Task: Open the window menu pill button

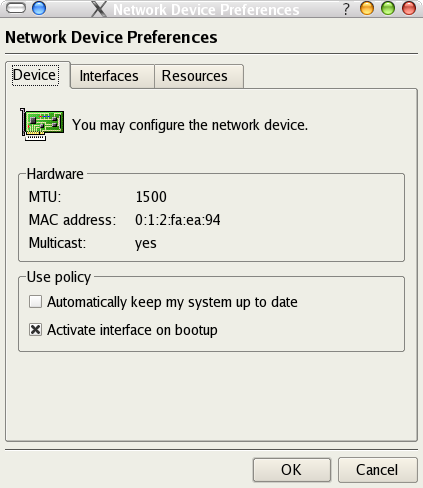Action: tap(16, 8)
